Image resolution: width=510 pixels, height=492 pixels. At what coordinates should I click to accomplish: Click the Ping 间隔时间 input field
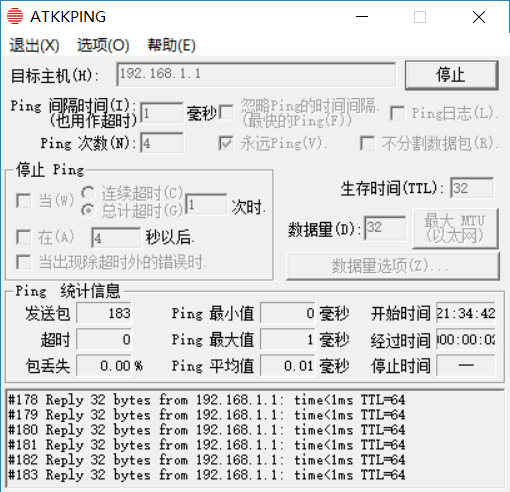(162, 113)
